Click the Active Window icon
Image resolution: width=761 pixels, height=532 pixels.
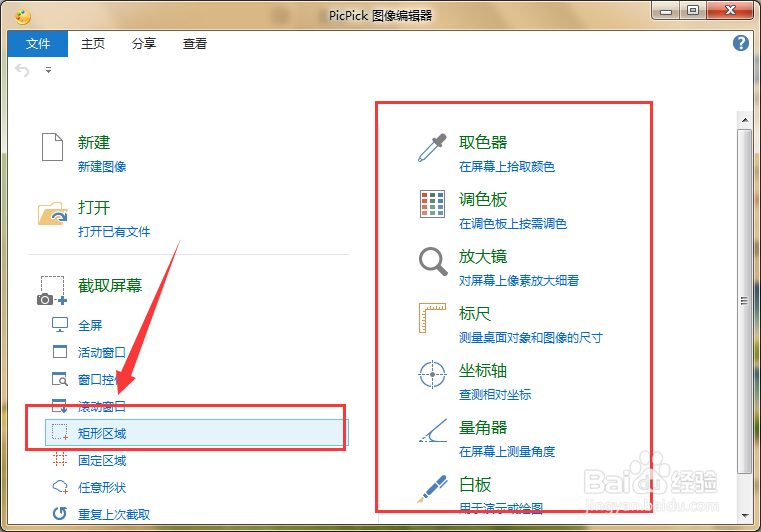coord(60,351)
